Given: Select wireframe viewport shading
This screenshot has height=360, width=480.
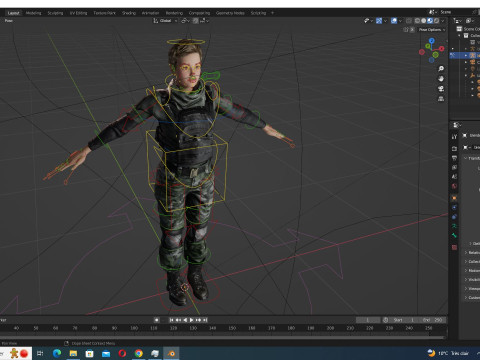Looking at the screenshot, I should 417,21.
